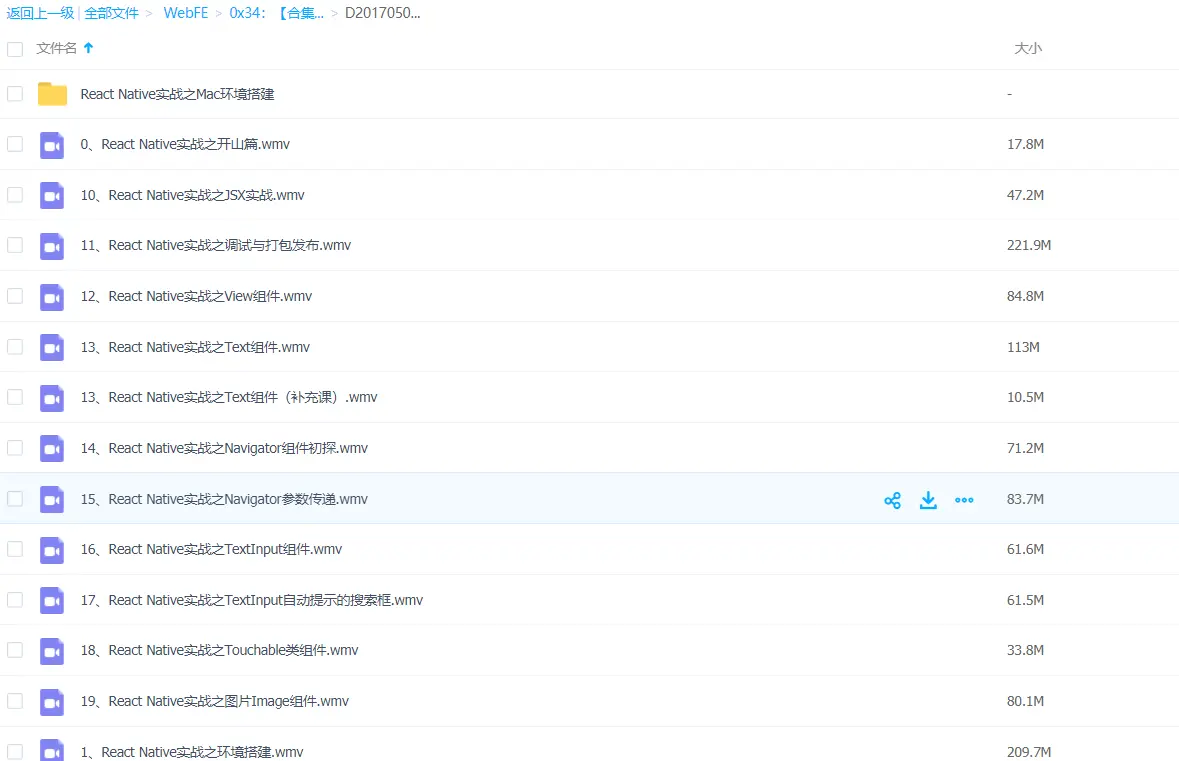The image size is (1179, 761).
Task: Click the 10.5M size value
Action: click(x=1026, y=397)
